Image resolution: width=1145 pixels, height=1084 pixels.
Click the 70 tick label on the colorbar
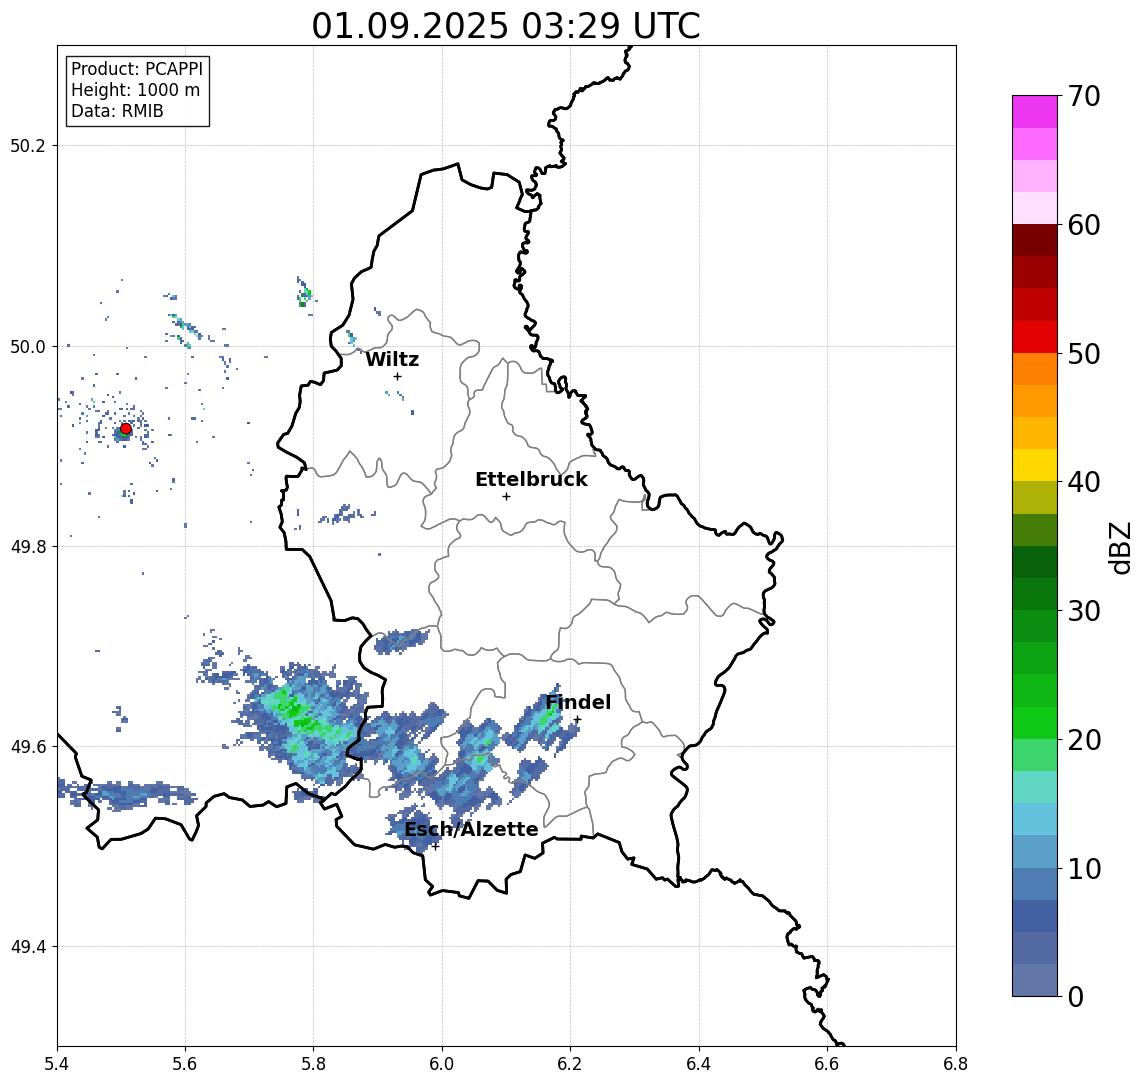pos(1084,96)
